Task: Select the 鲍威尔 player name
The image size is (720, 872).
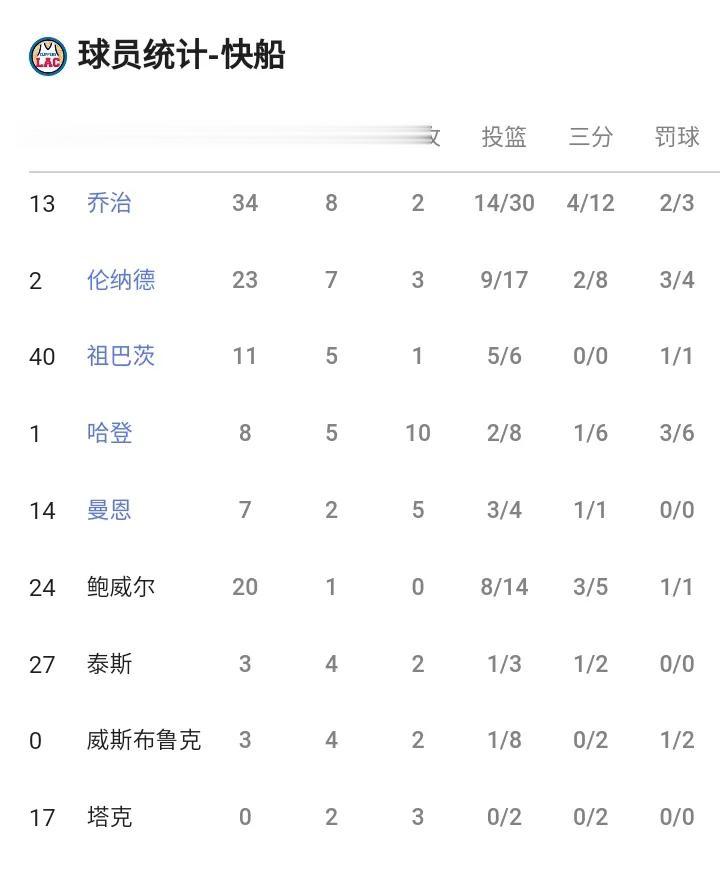Action: pyautogui.click(x=121, y=587)
